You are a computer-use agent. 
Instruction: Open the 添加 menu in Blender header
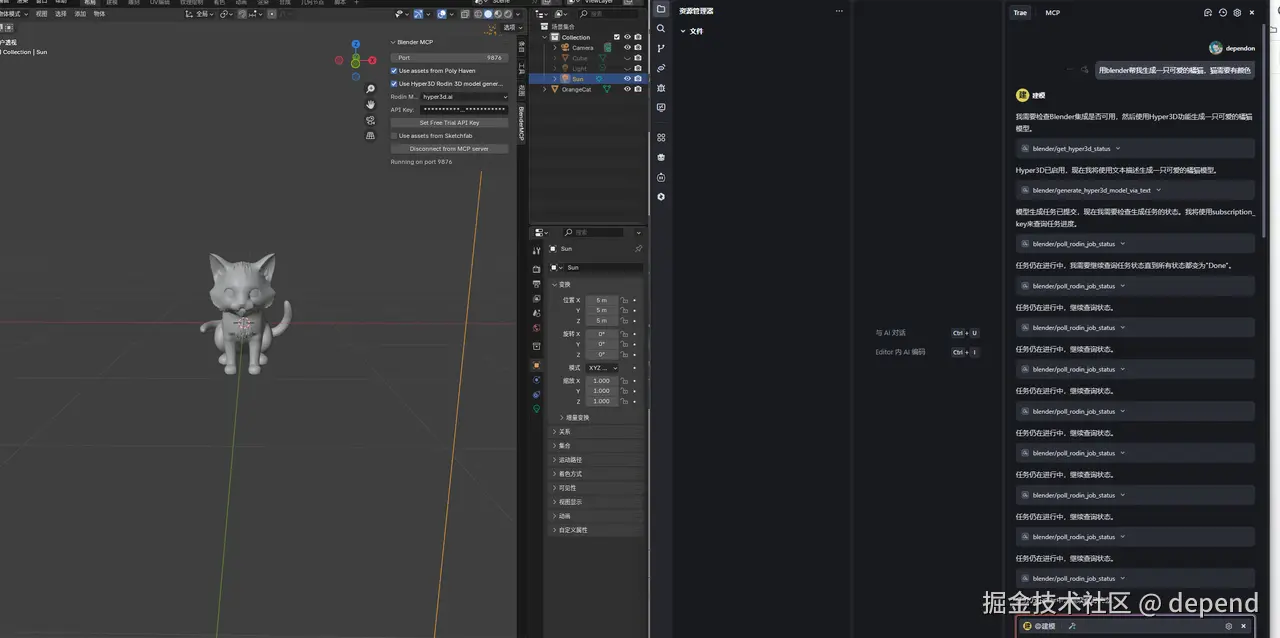click(80, 14)
